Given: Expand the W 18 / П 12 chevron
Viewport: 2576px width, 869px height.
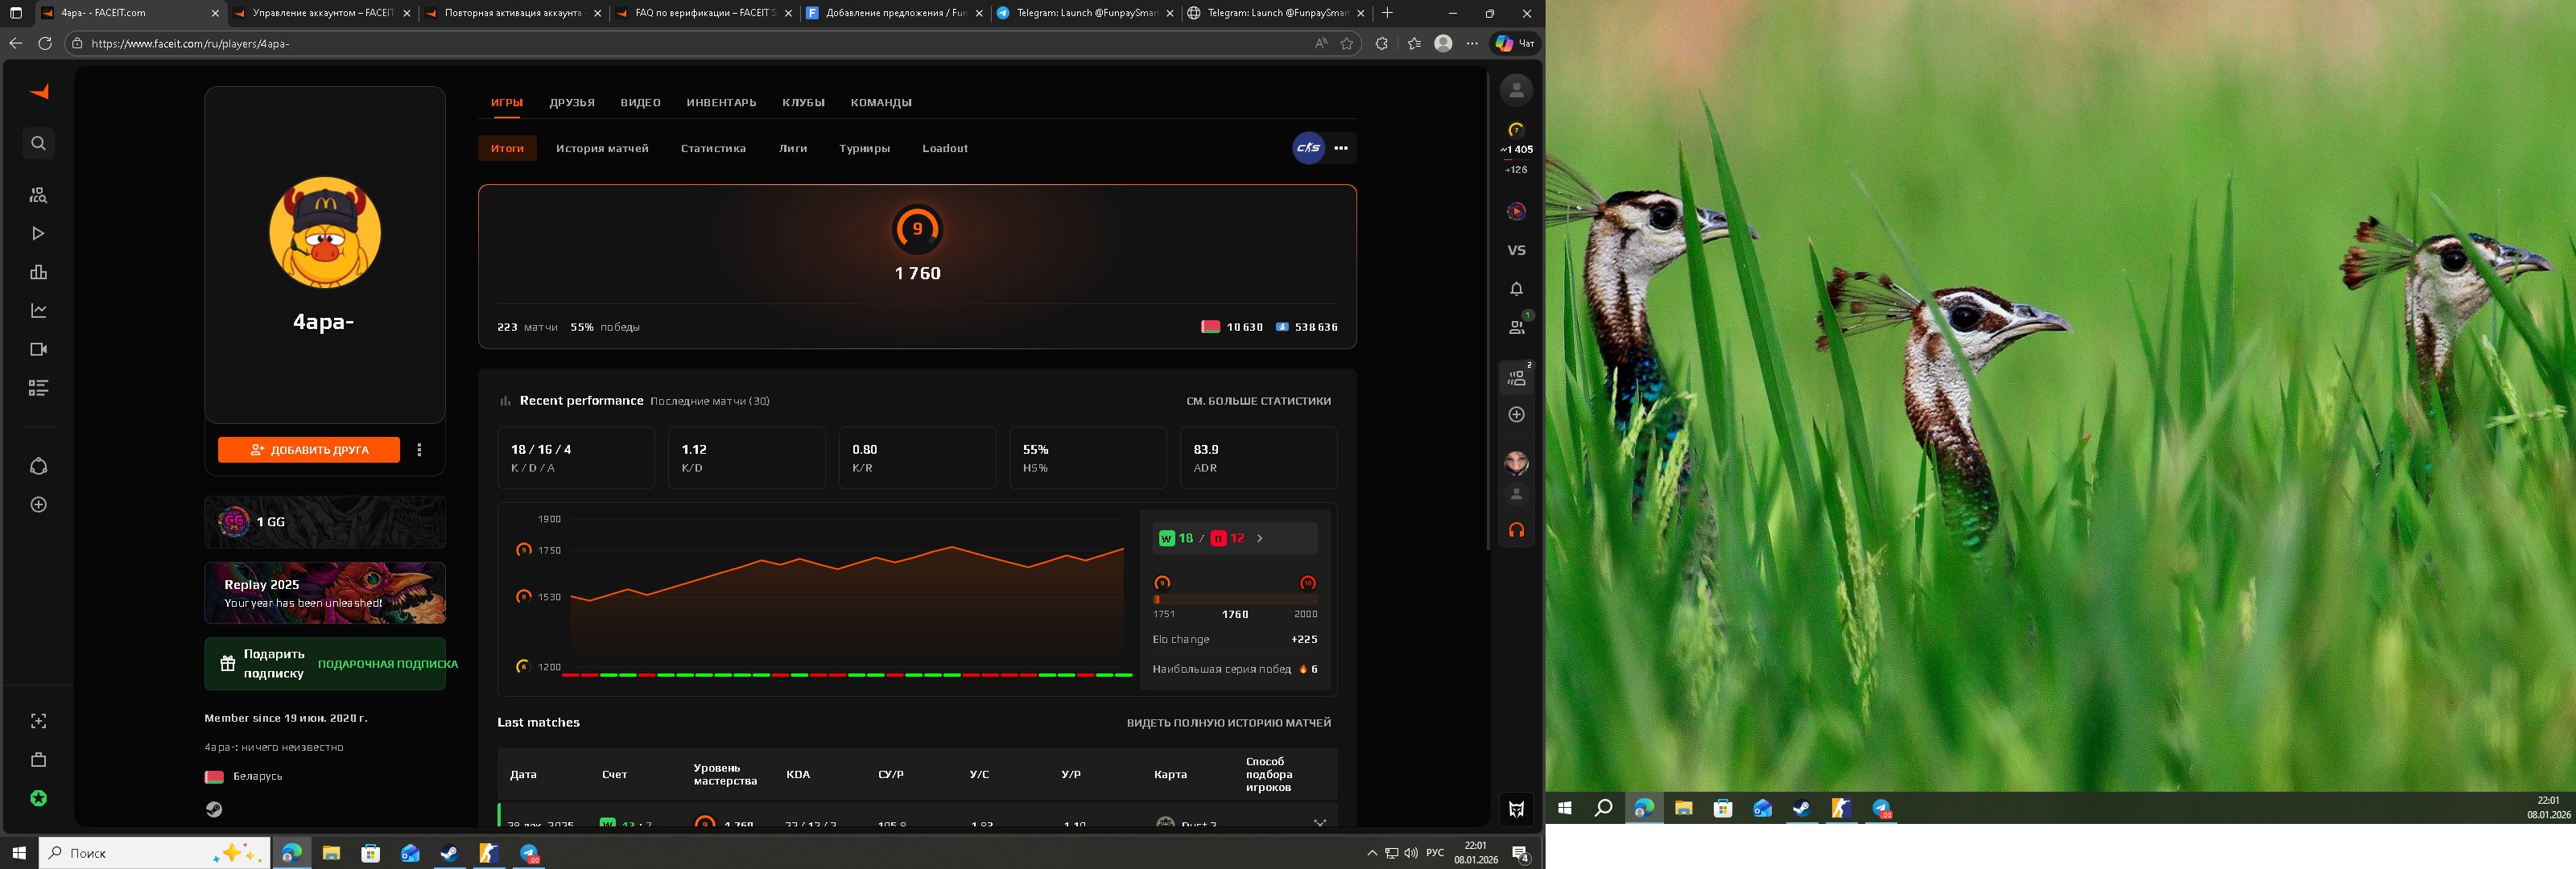Looking at the screenshot, I should coord(1259,538).
